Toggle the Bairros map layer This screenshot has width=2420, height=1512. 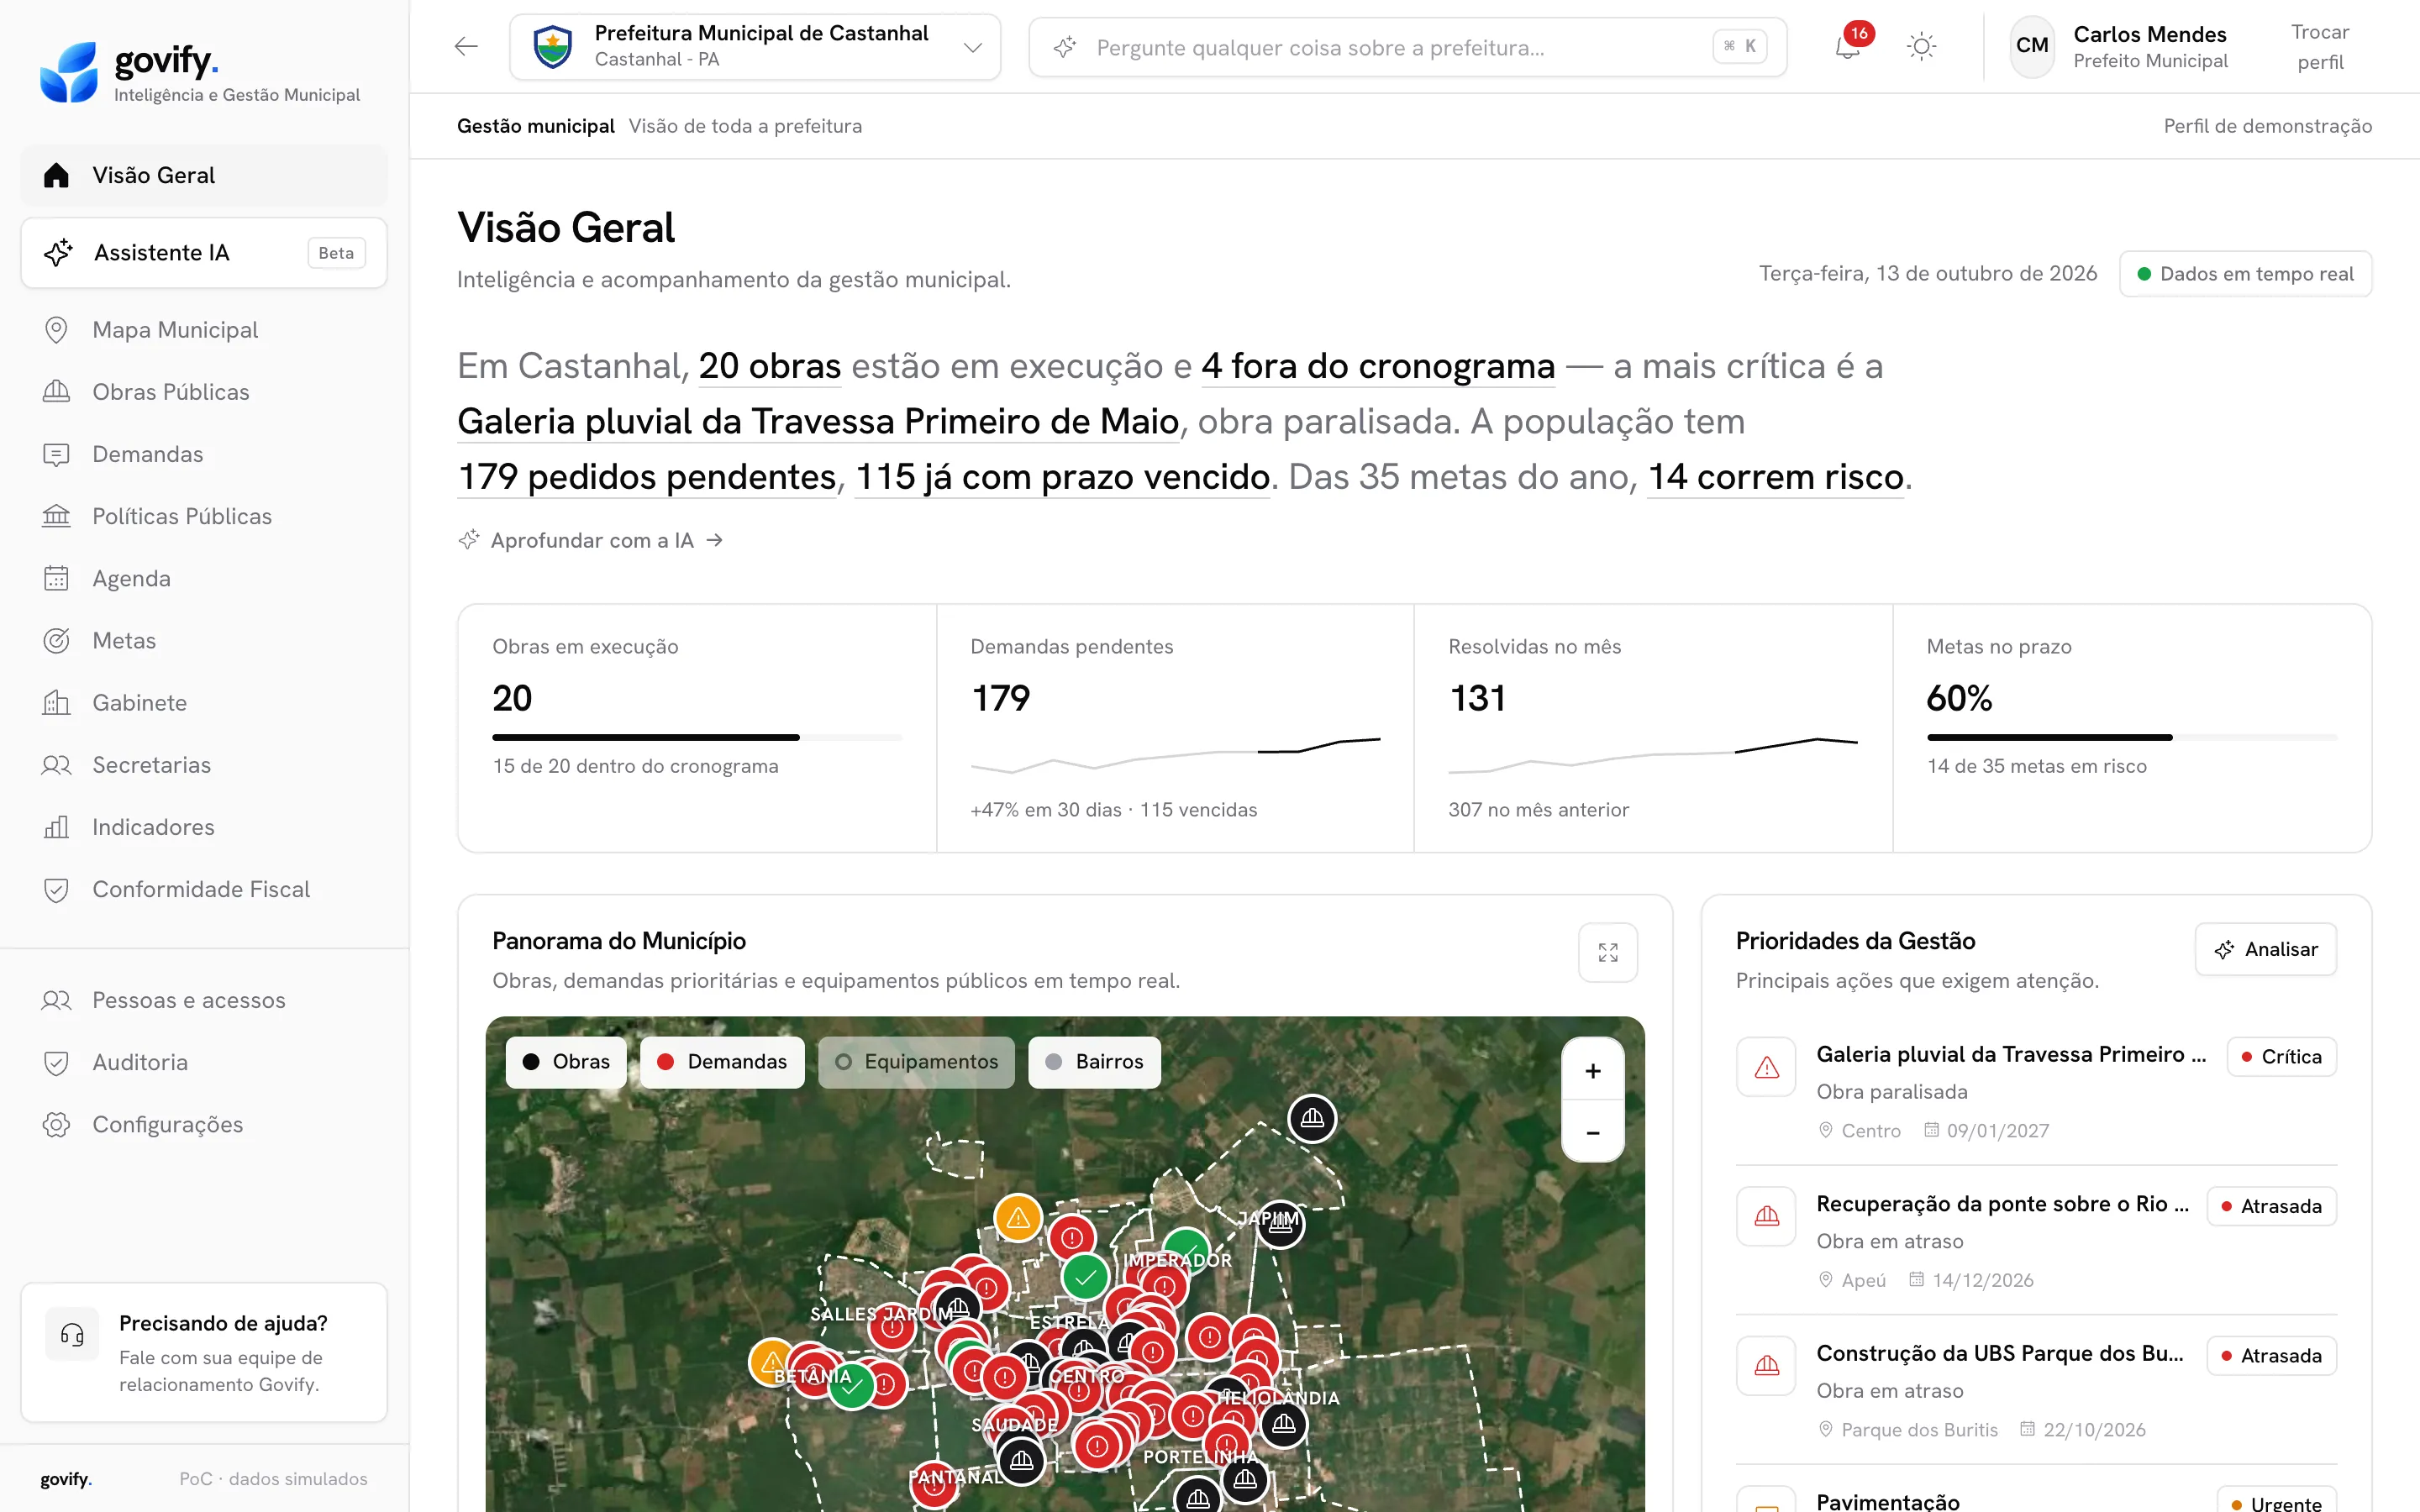(1094, 1062)
